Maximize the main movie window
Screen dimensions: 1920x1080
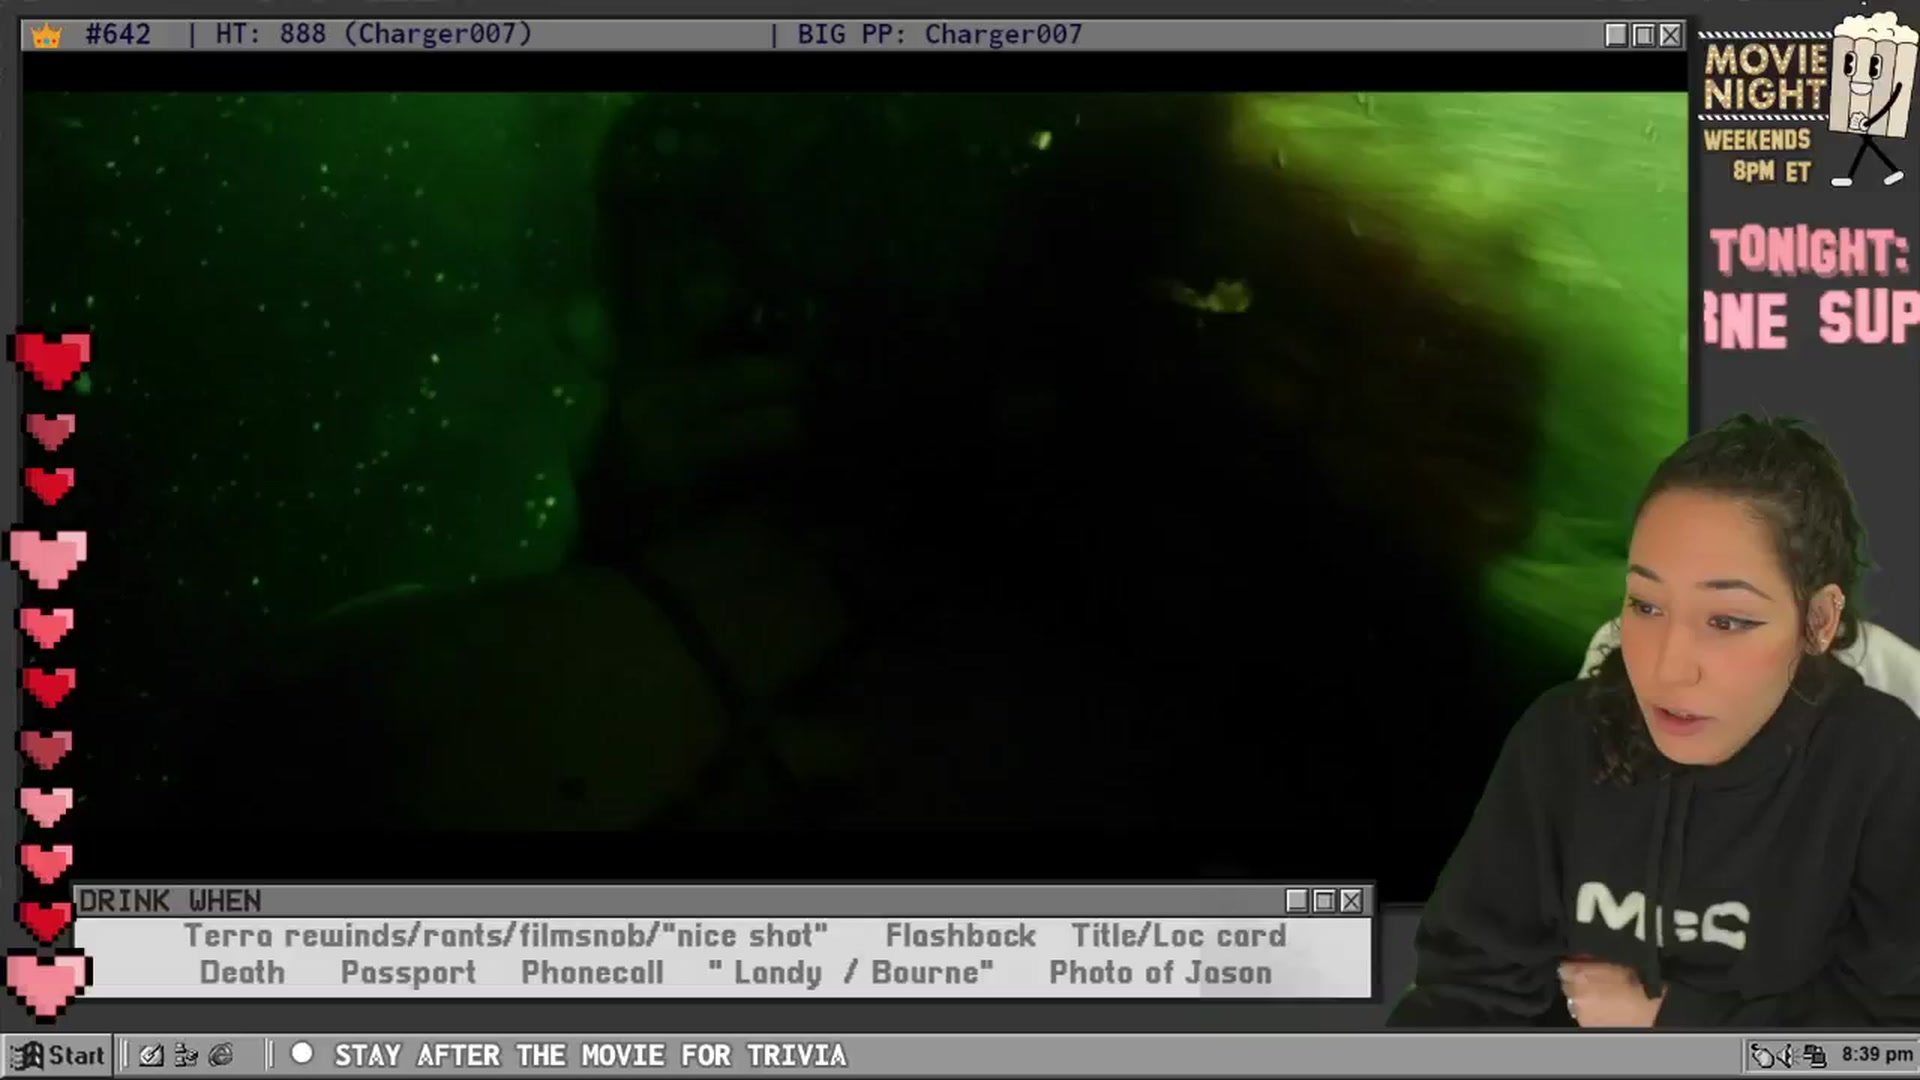coord(1643,35)
